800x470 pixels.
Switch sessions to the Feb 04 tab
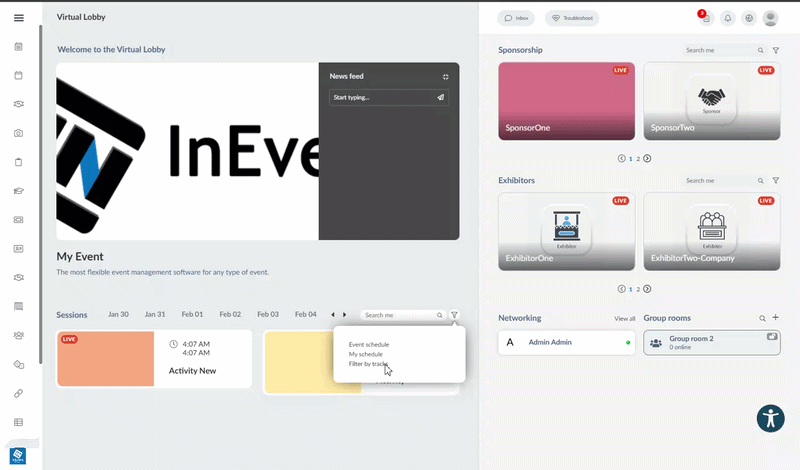click(306, 314)
